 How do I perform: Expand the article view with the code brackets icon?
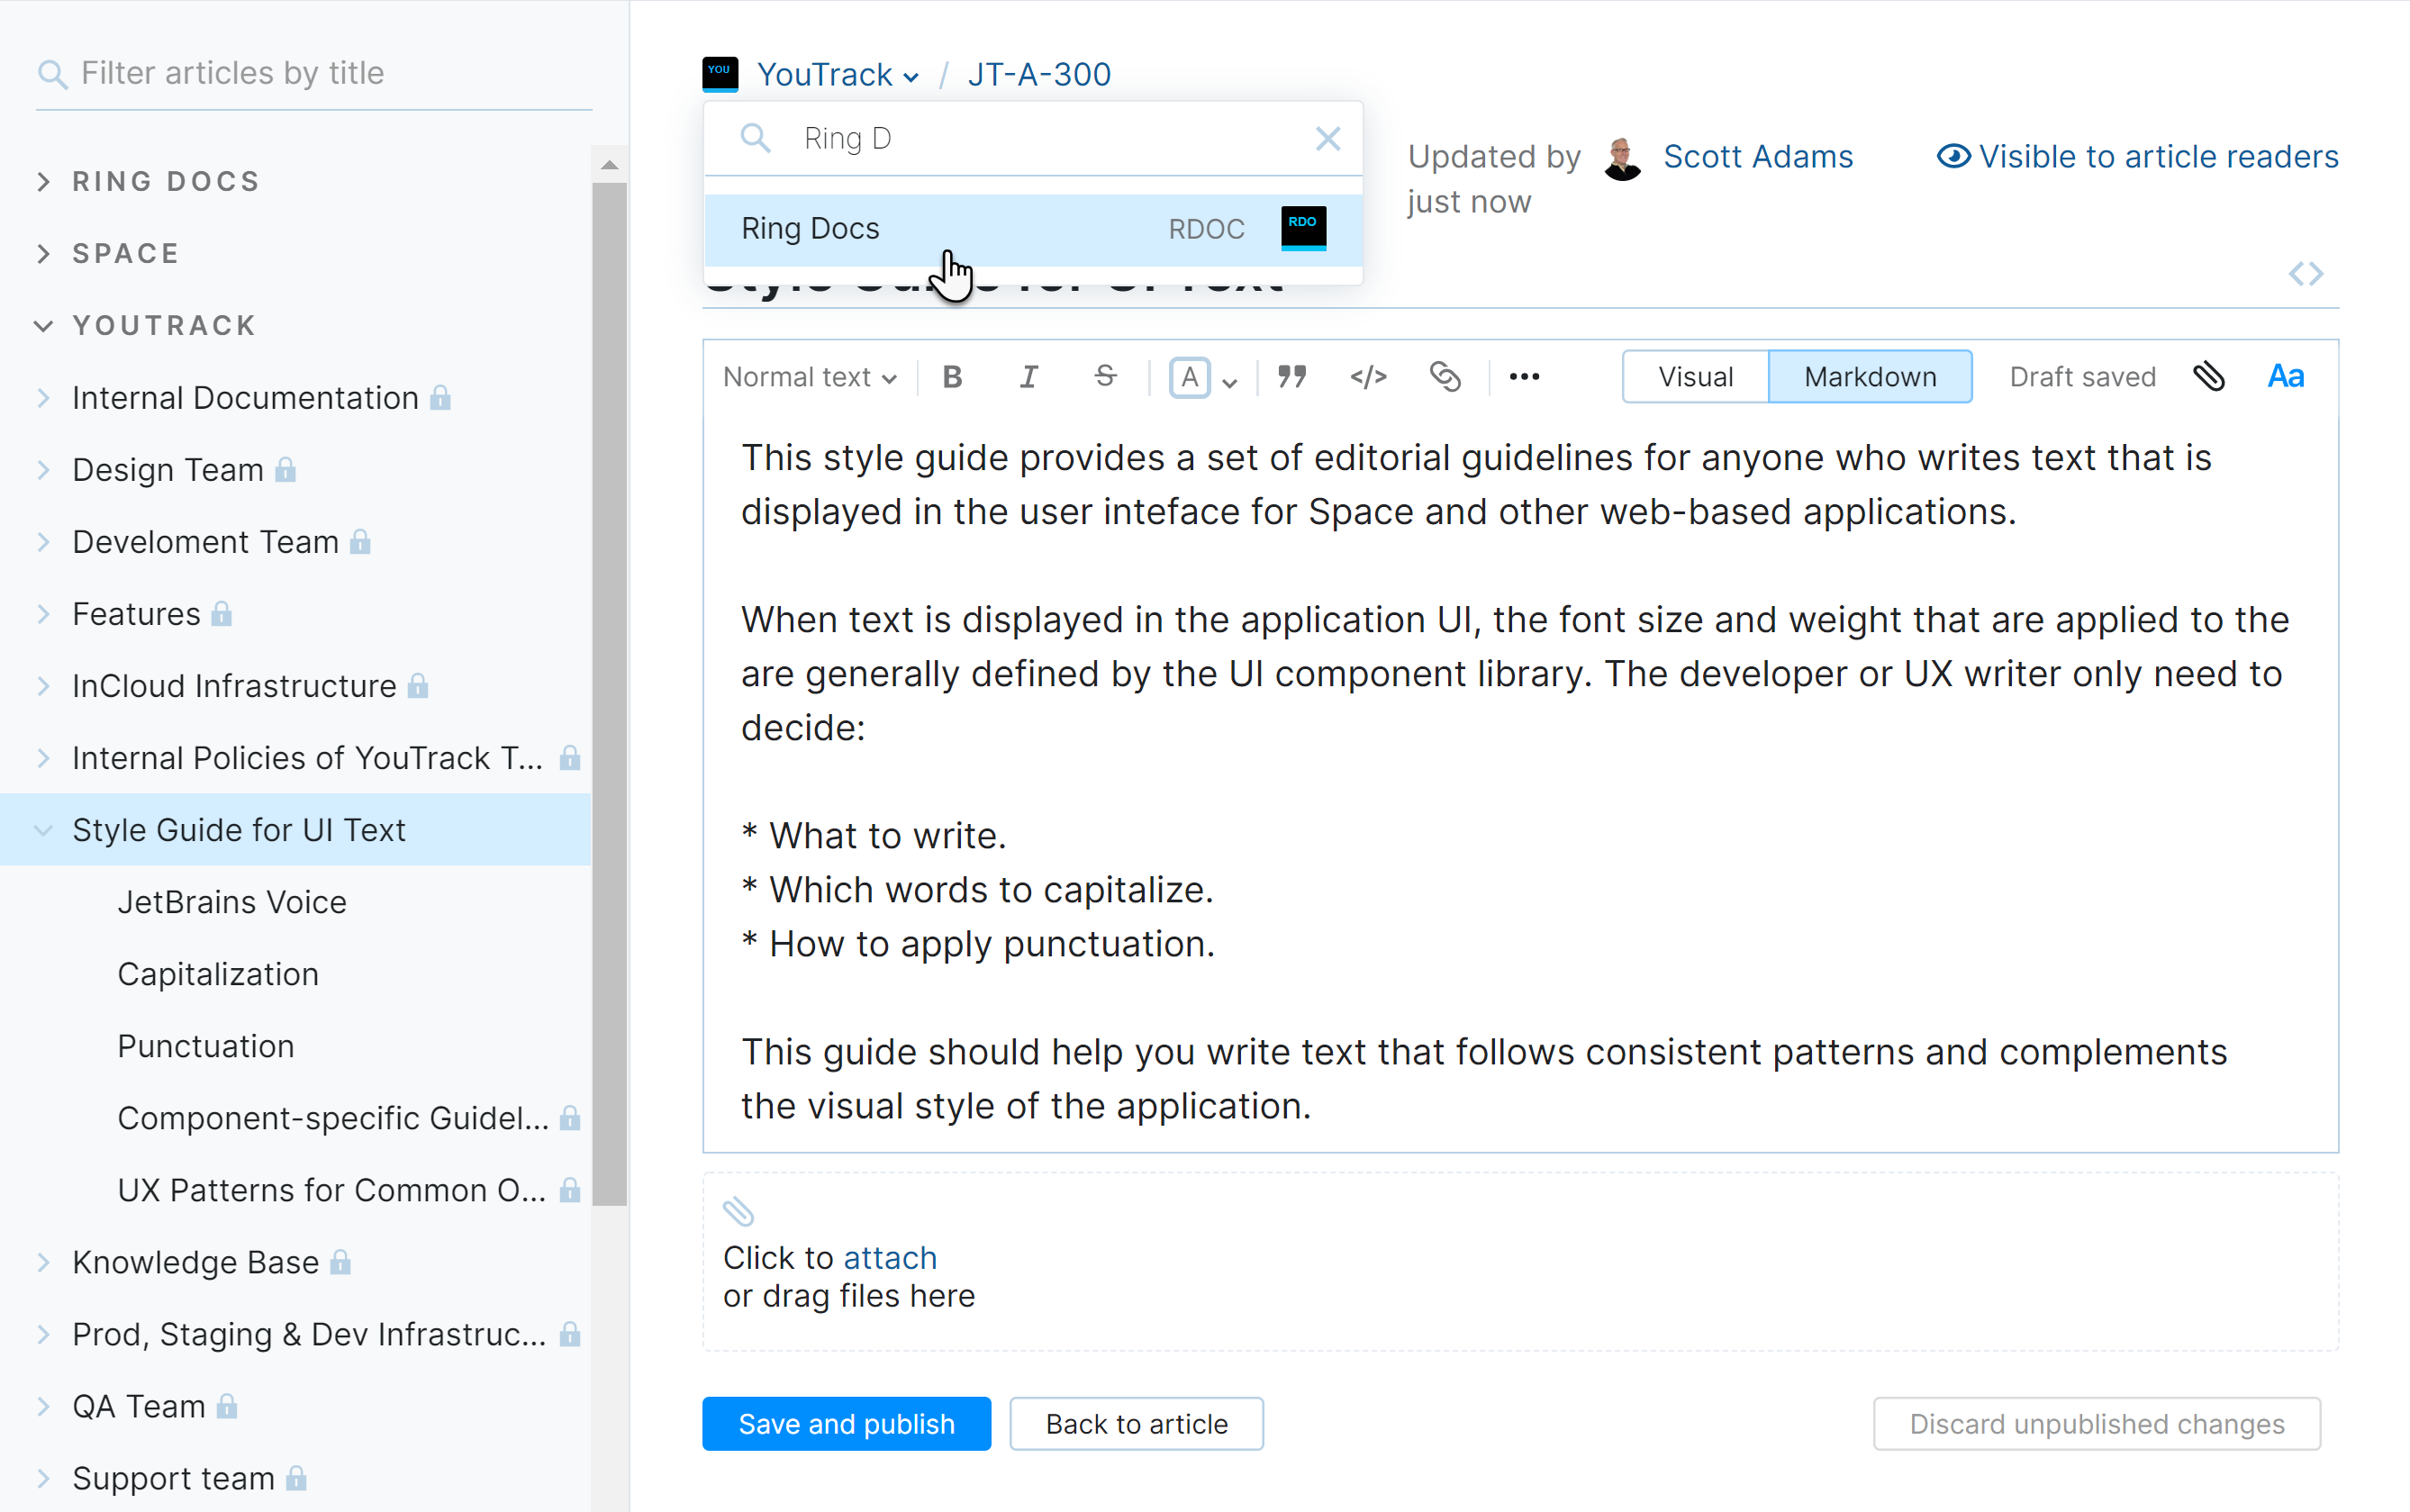point(2306,273)
